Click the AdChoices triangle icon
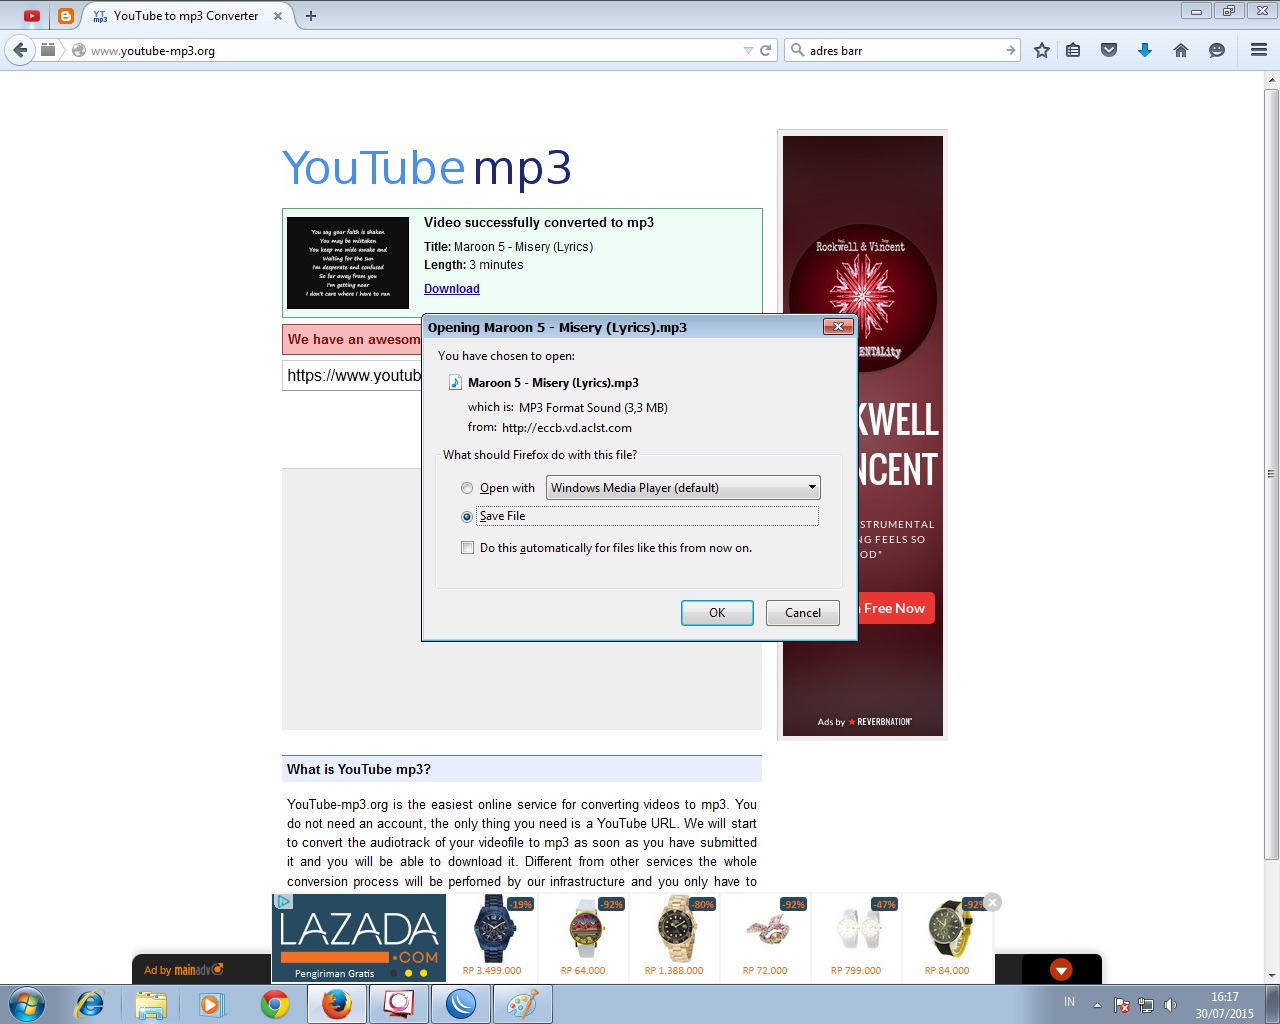This screenshot has height=1024, width=1280. pyautogui.click(x=283, y=901)
